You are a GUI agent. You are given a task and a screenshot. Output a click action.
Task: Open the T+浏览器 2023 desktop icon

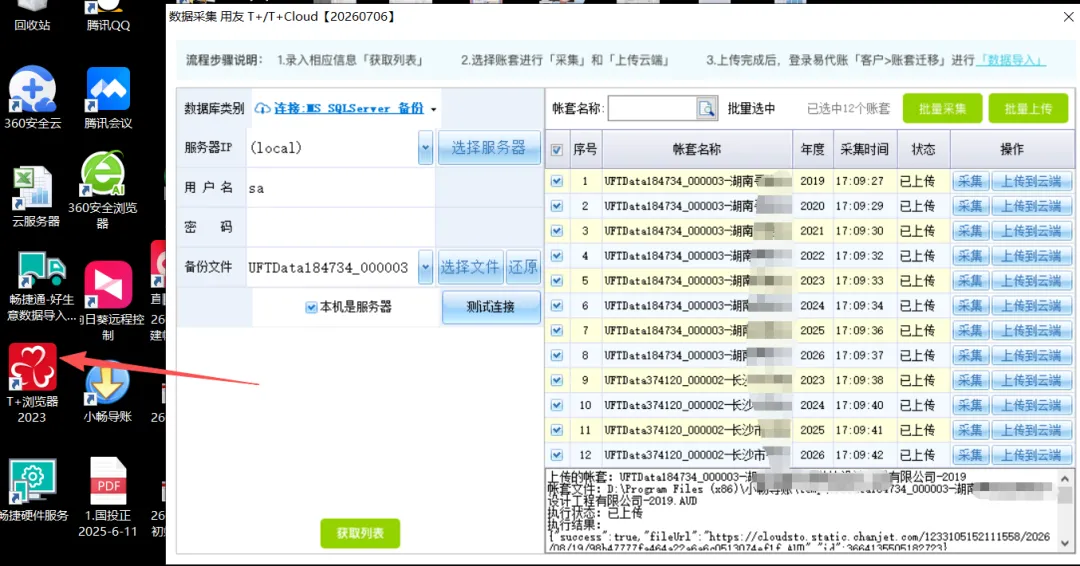click(32, 383)
